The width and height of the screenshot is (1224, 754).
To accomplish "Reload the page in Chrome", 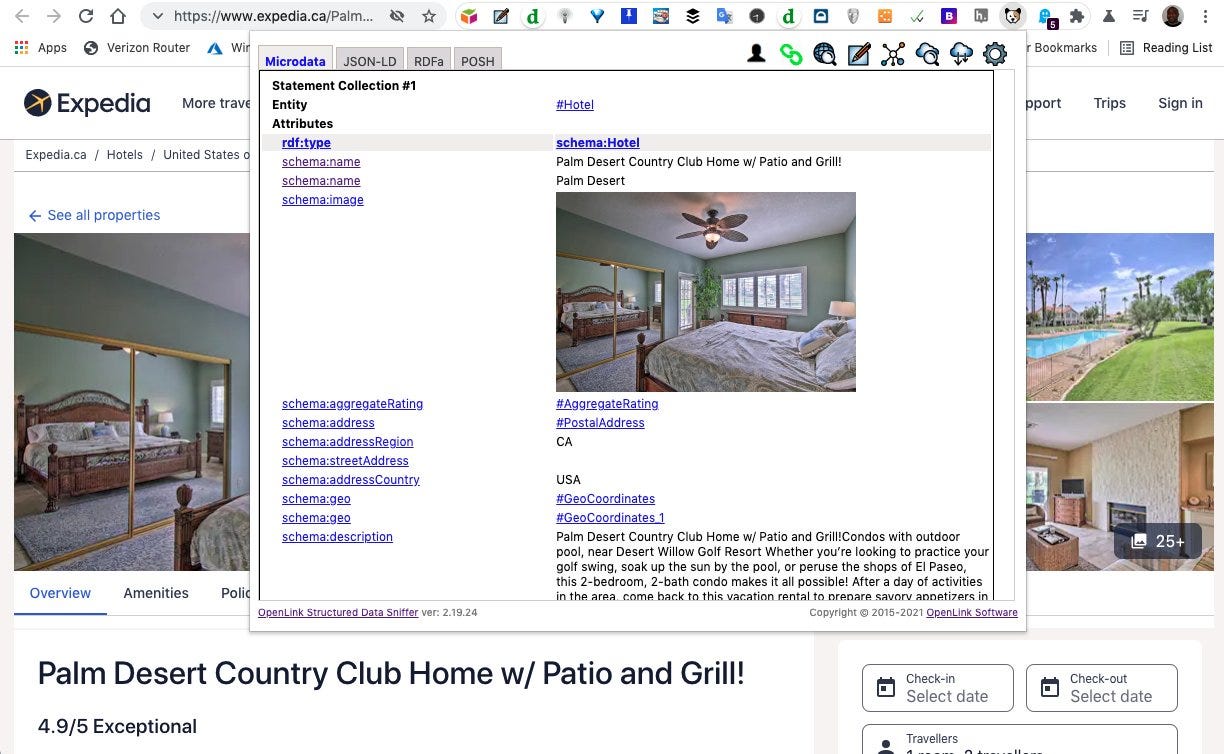I will click(x=86, y=16).
